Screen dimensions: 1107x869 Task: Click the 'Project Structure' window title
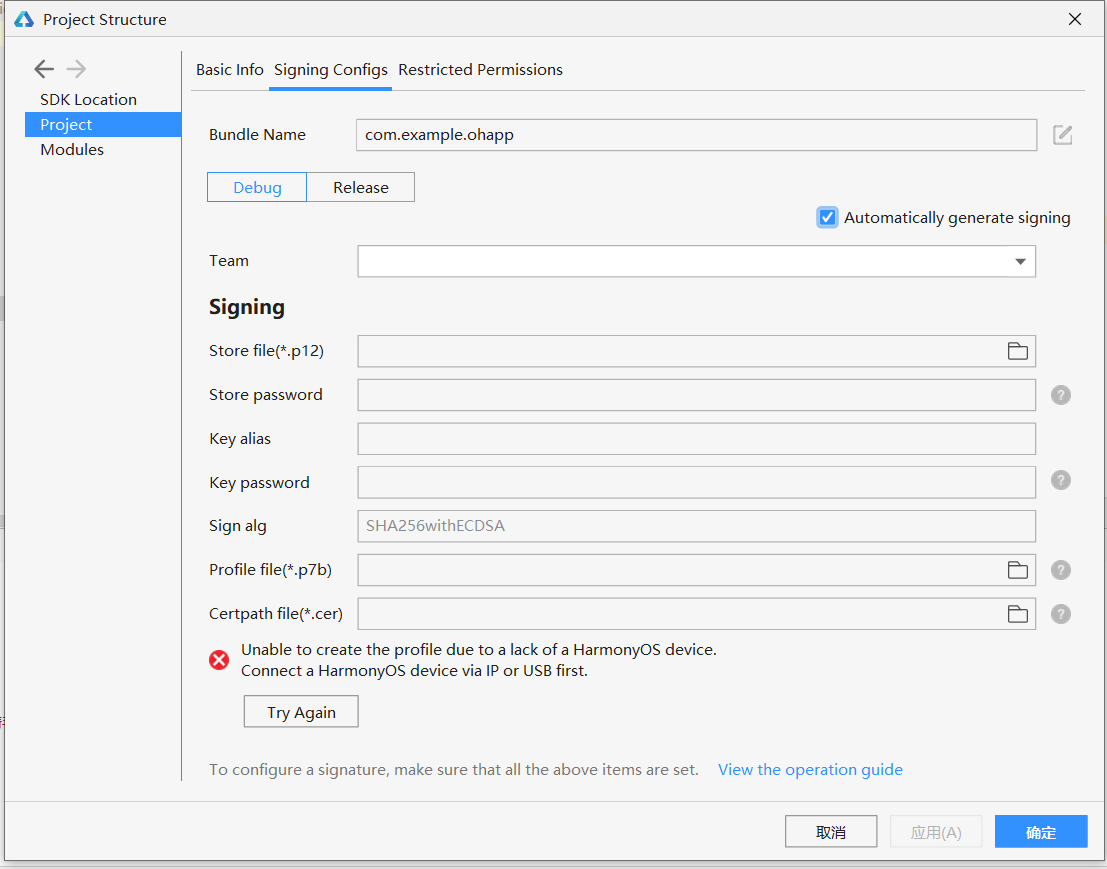pyautogui.click(x=104, y=20)
